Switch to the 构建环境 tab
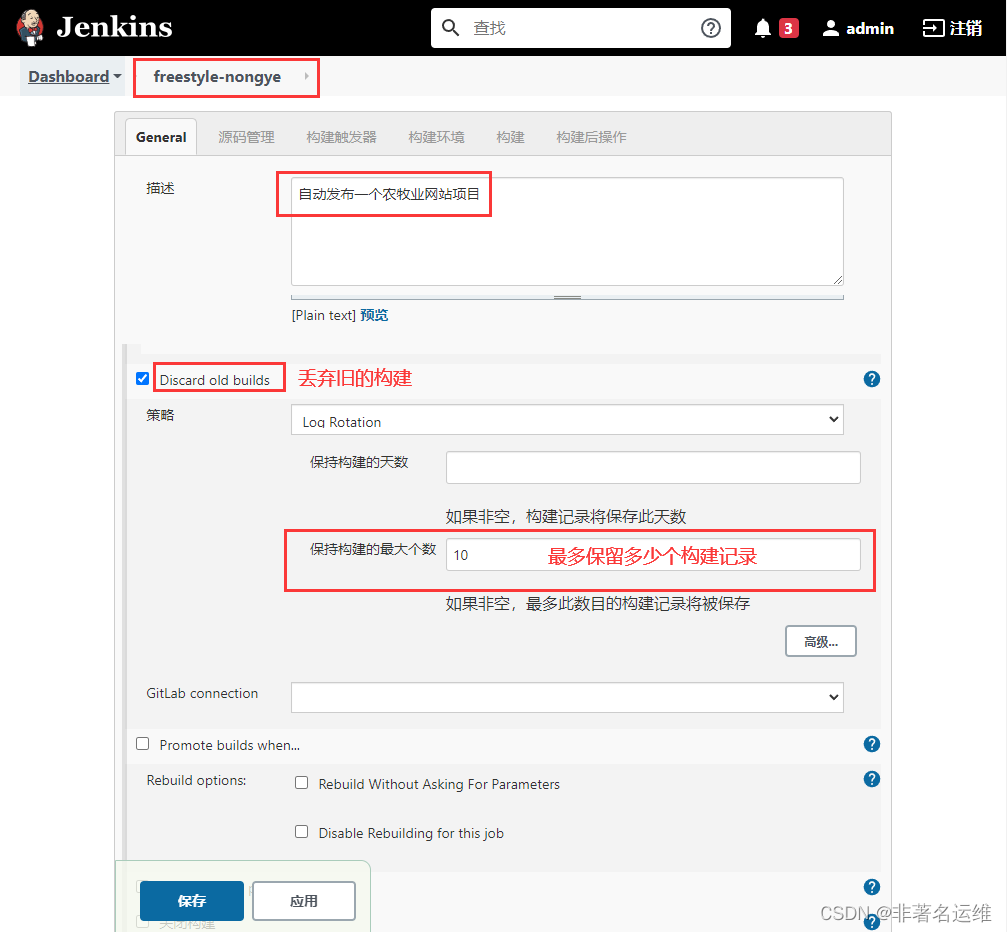Screen dimensions: 1007x932 [436, 137]
